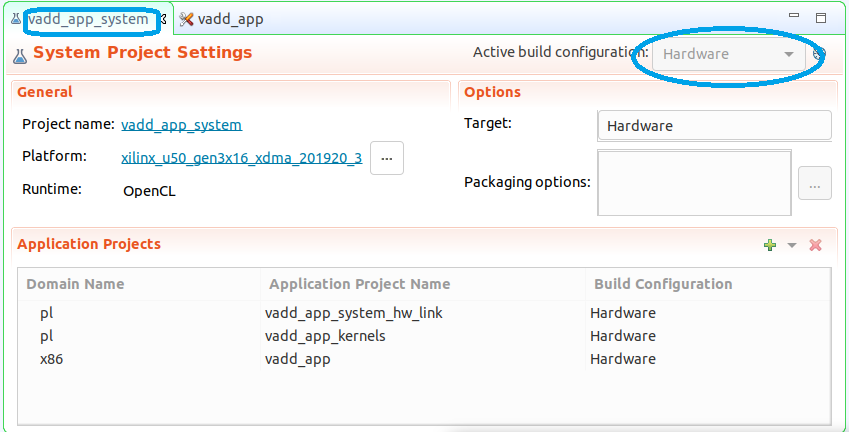Viewport: 849px width, 432px height.
Task: Click the red X remove application icon
Action: pos(815,245)
